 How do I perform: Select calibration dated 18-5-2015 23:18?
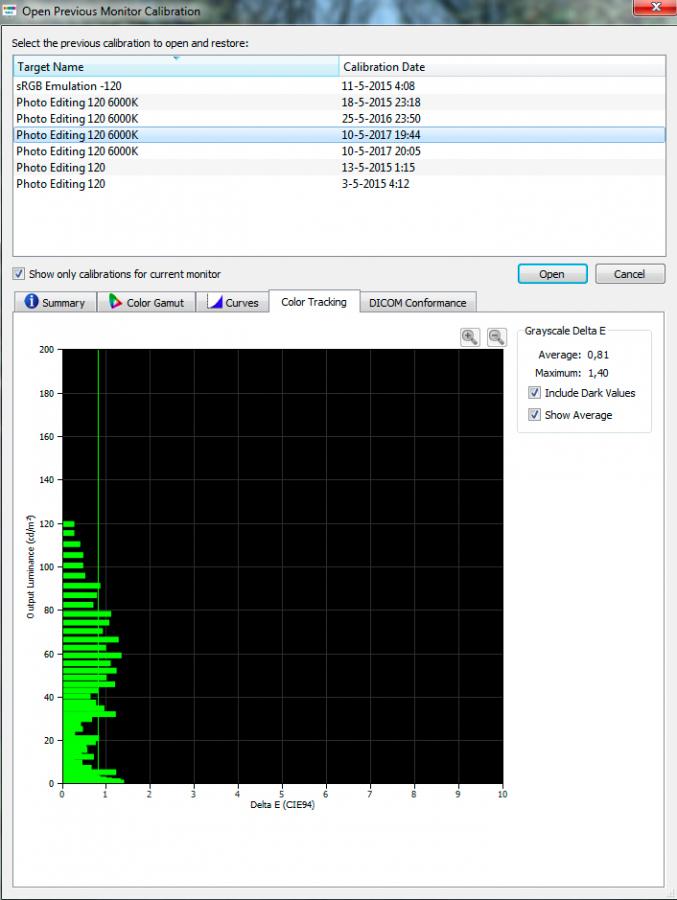point(339,102)
